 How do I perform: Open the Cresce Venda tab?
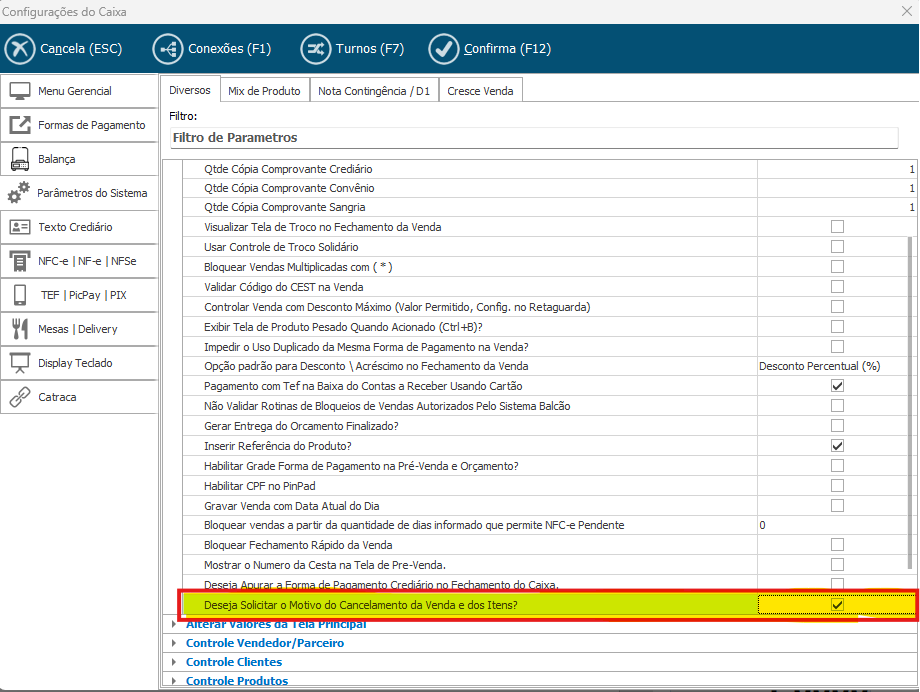(x=480, y=91)
